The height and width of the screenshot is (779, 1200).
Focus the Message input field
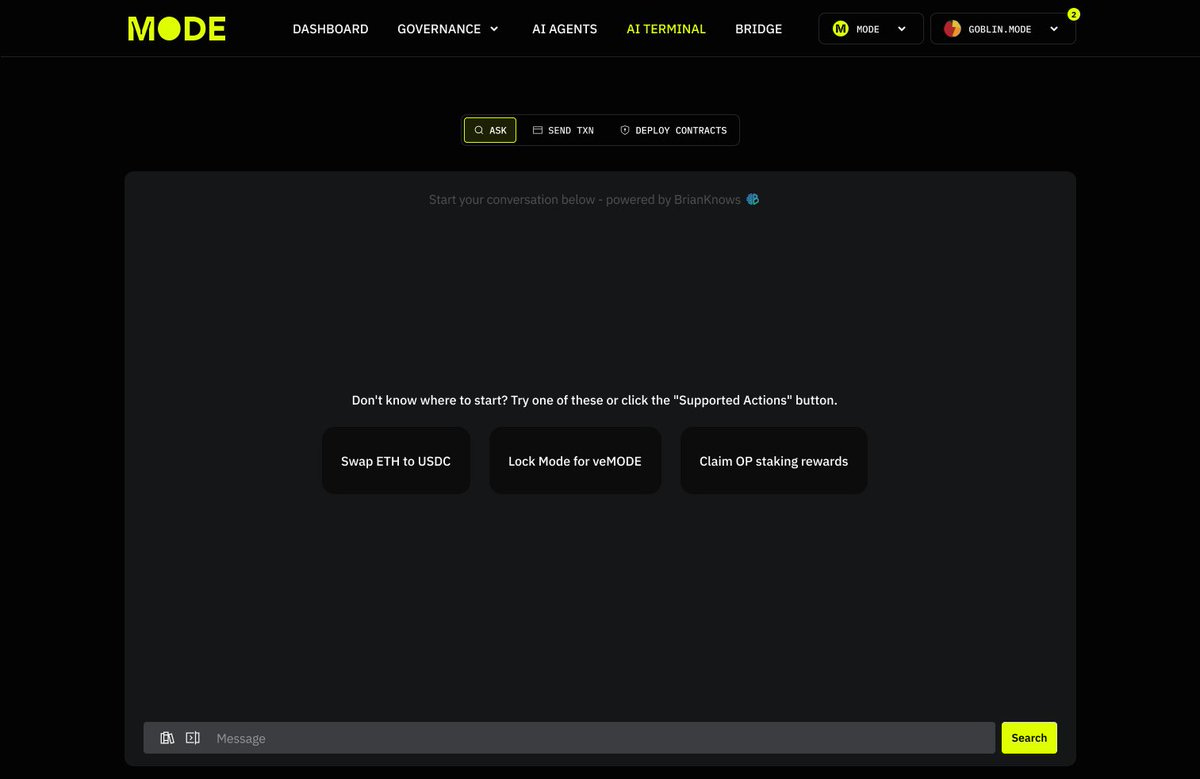(x=570, y=738)
